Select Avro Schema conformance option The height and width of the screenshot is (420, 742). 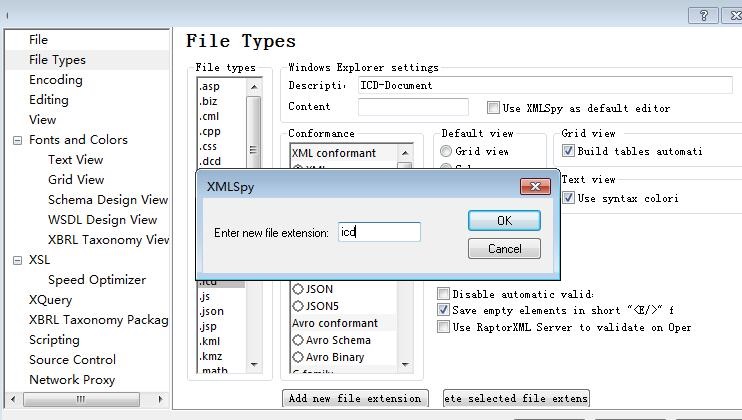pyautogui.click(x=298, y=340)
